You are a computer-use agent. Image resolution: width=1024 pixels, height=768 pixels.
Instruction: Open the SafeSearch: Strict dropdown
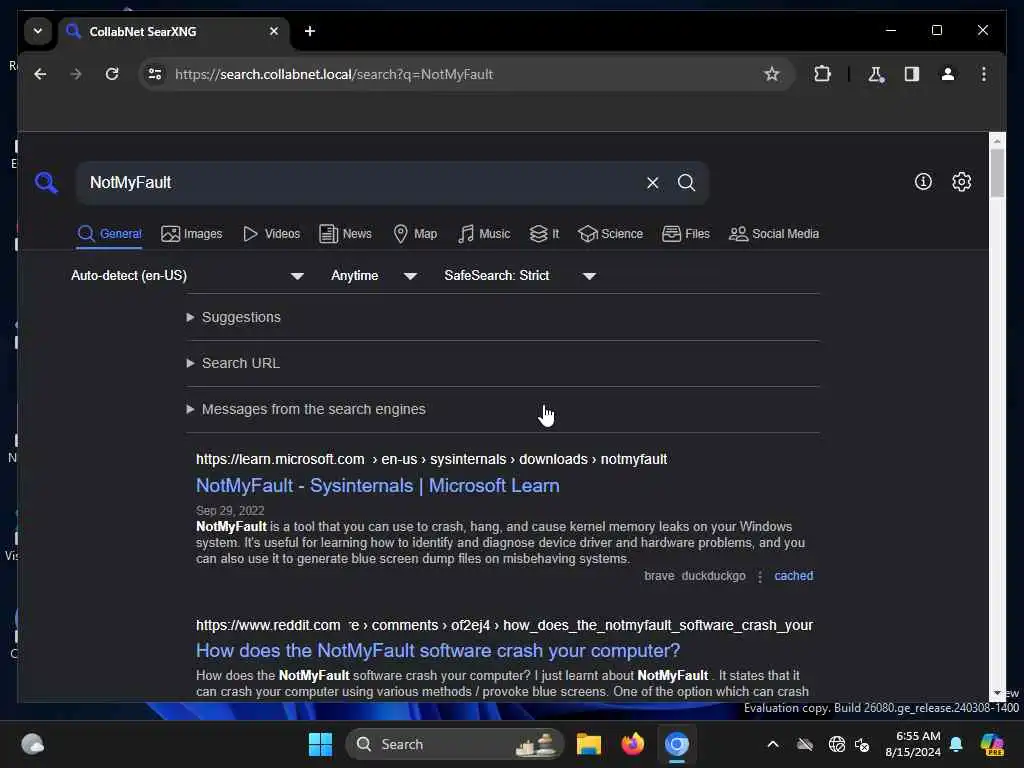pos(520,276)
